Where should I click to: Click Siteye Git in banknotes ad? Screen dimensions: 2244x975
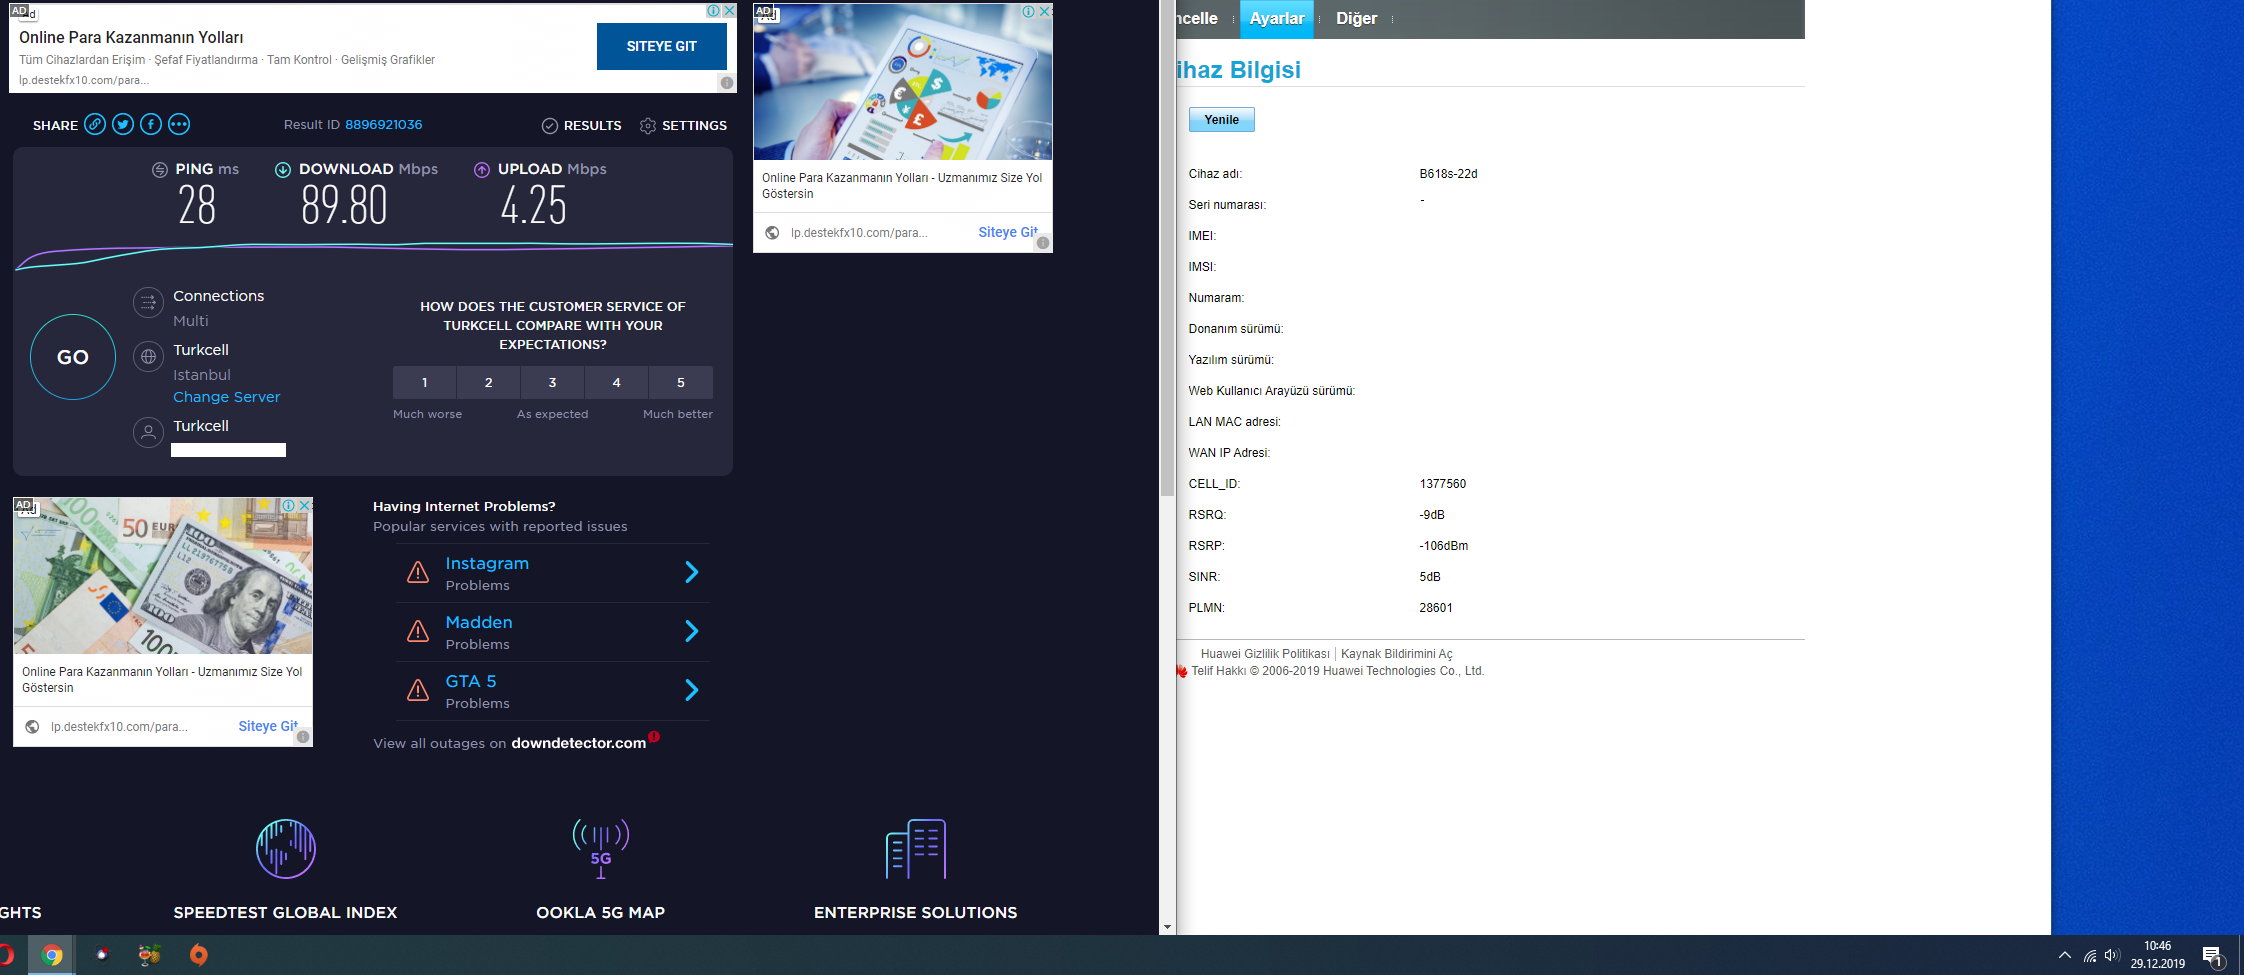point(267,726)
